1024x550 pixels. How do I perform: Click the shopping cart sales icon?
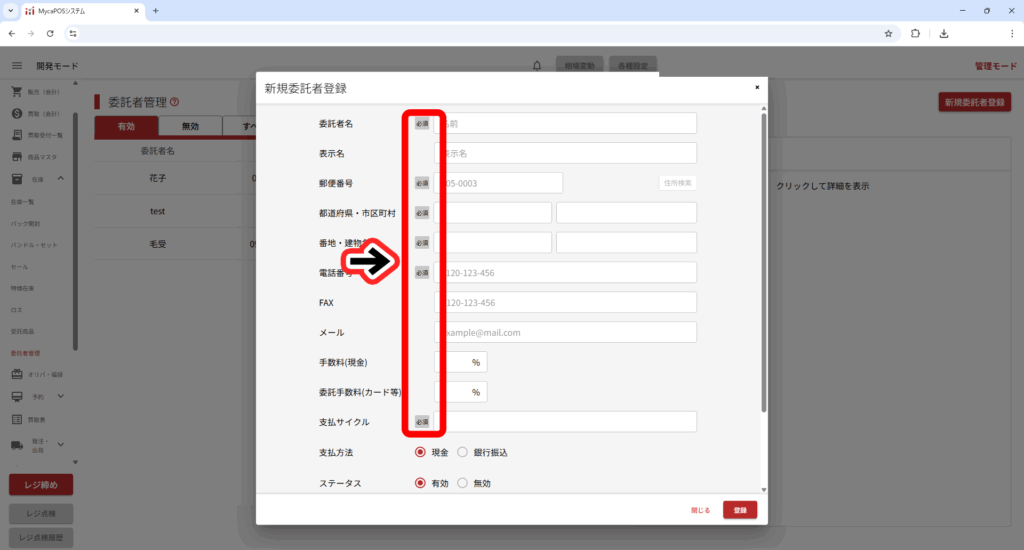click(x=17, y=92)
